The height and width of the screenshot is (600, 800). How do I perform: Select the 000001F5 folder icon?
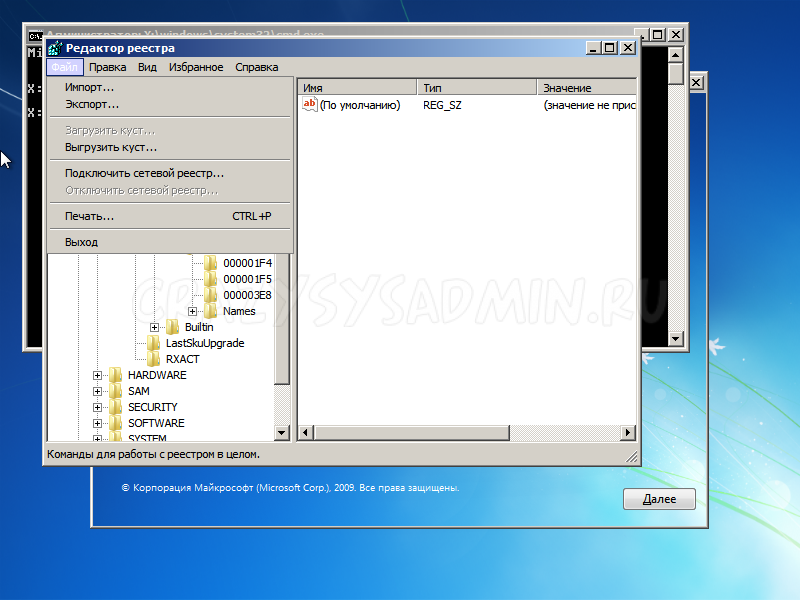(x=210, y=279)
